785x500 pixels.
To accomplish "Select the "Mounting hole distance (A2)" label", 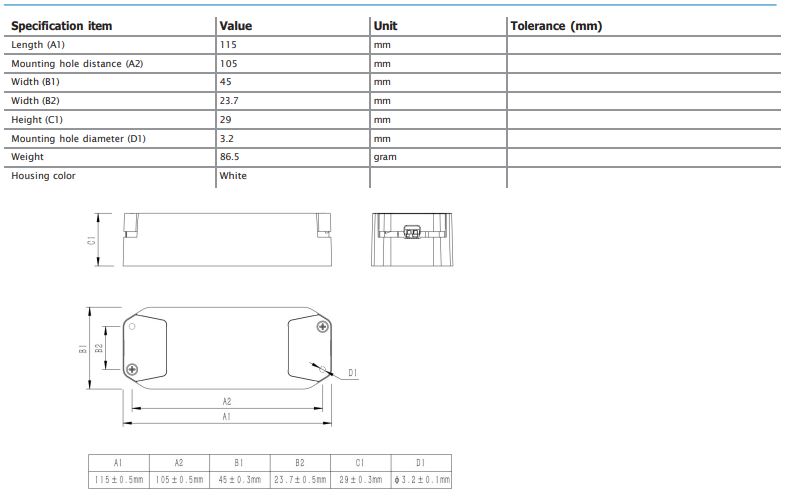I will 77,64.
